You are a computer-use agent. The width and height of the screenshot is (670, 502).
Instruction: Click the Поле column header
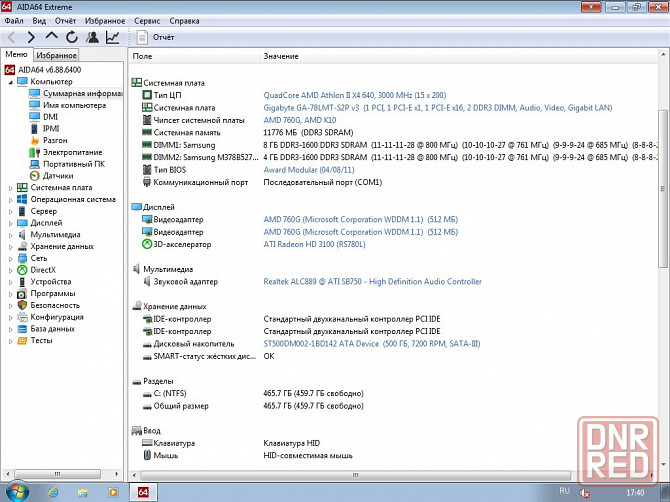[x=194, y=56]
